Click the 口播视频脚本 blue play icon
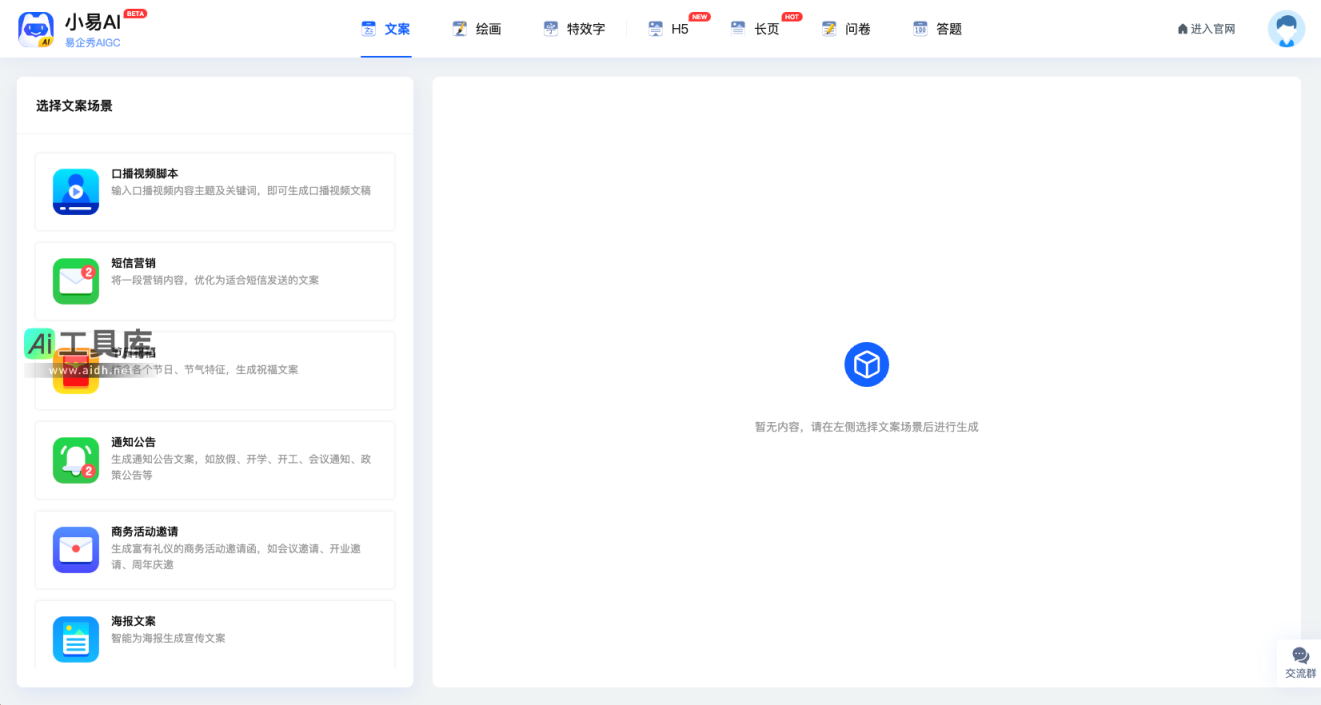This screenshot has height=705, width=1321. point(75,190)
